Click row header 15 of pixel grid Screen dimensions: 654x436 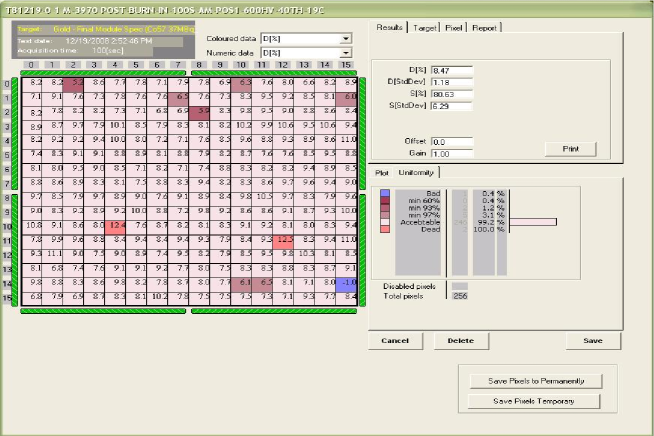point(8,297)
